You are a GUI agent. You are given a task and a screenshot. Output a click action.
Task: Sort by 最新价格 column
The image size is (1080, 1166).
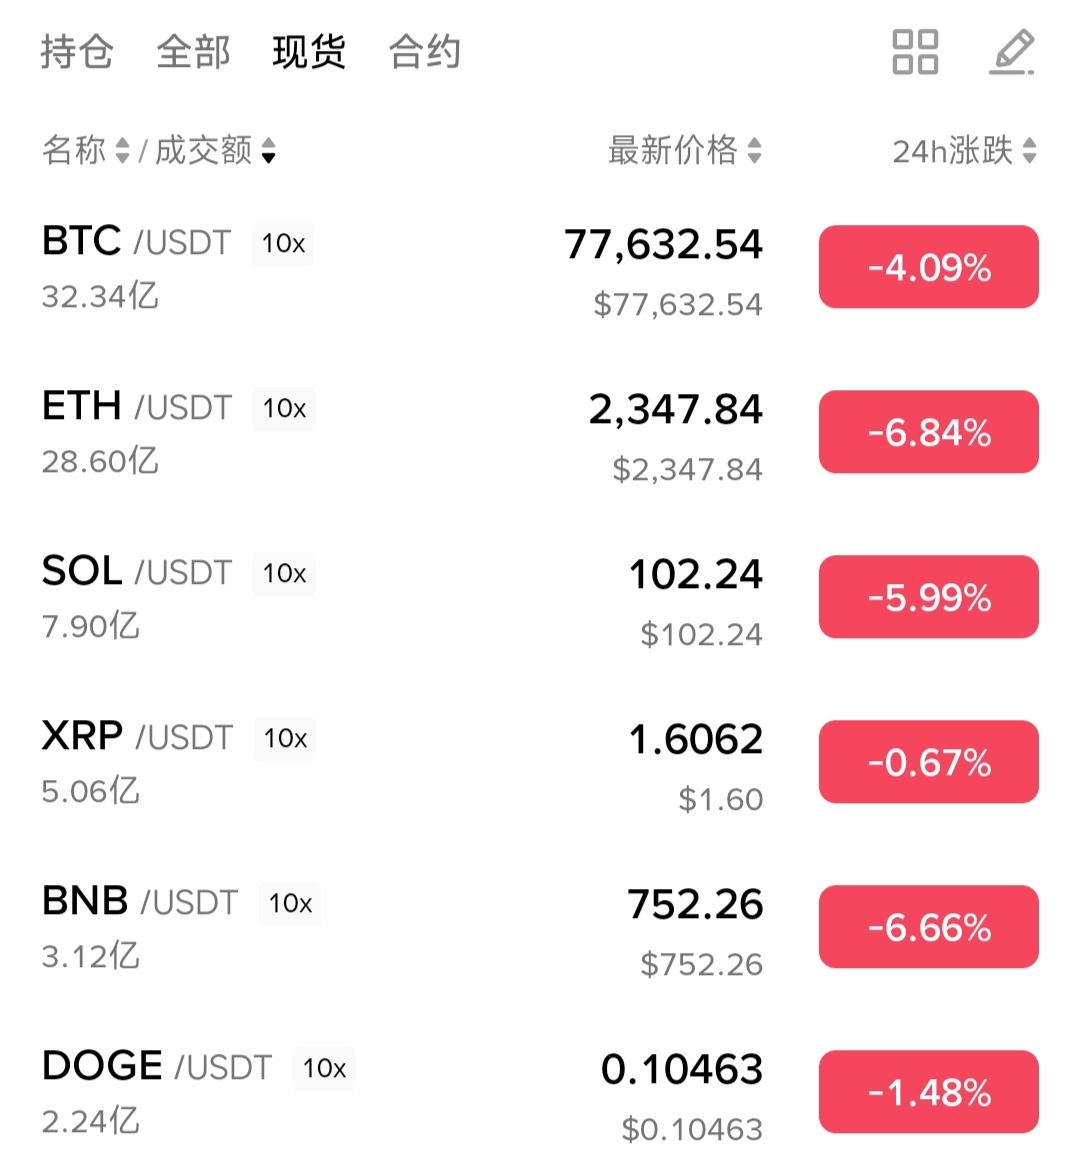point(684,151)
